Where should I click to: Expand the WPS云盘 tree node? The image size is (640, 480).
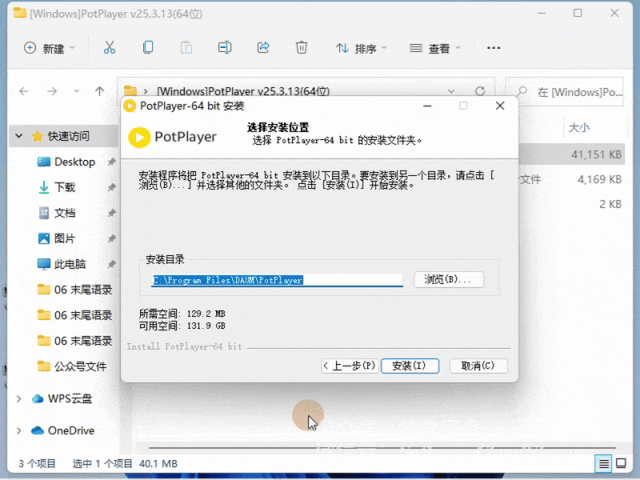[19, 398]
